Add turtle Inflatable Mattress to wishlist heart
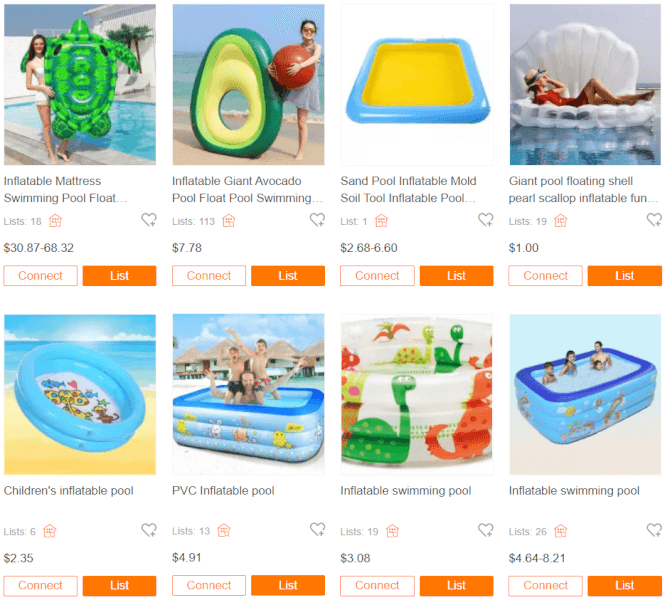This screenshot has width=665, height=600. pos(149,220)
